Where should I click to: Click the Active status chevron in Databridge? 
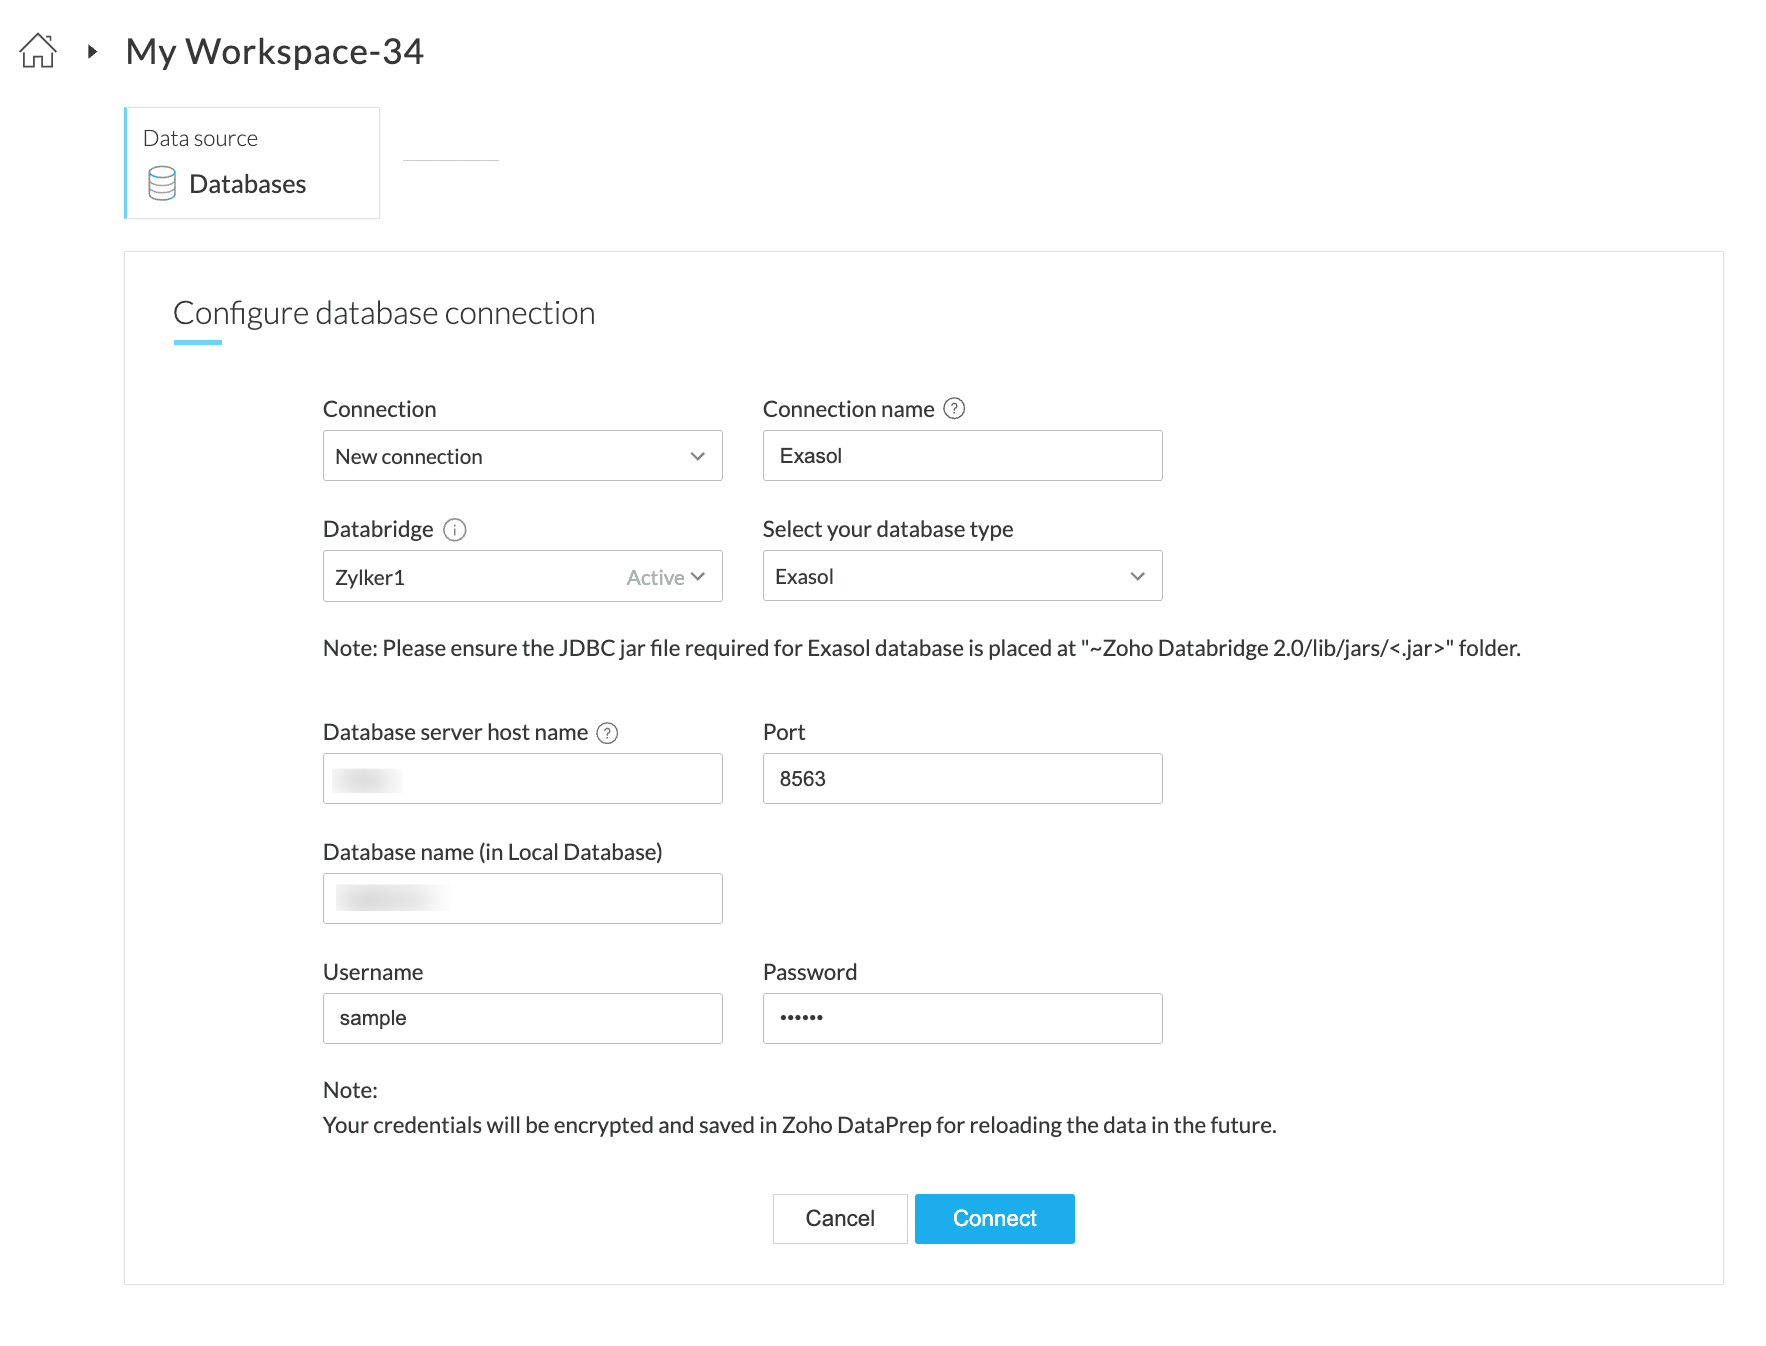tap(698, 577)
